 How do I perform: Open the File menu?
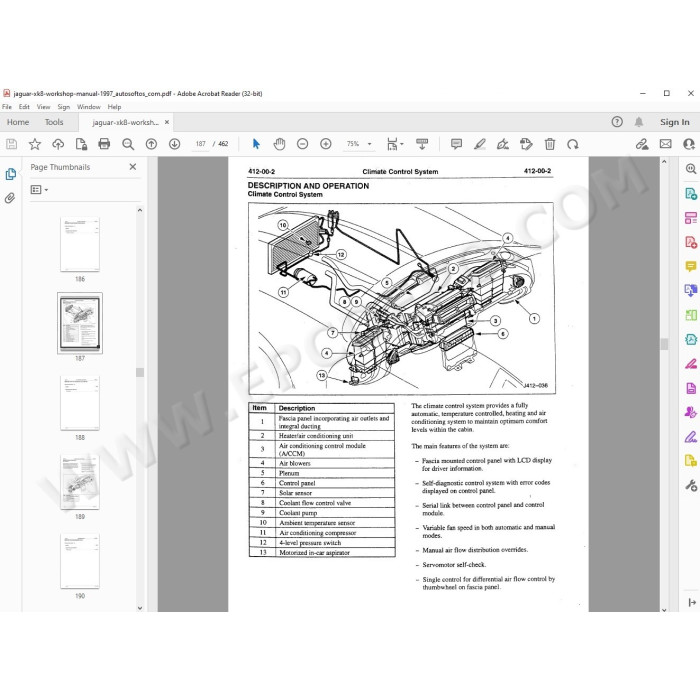click(7, 107)
